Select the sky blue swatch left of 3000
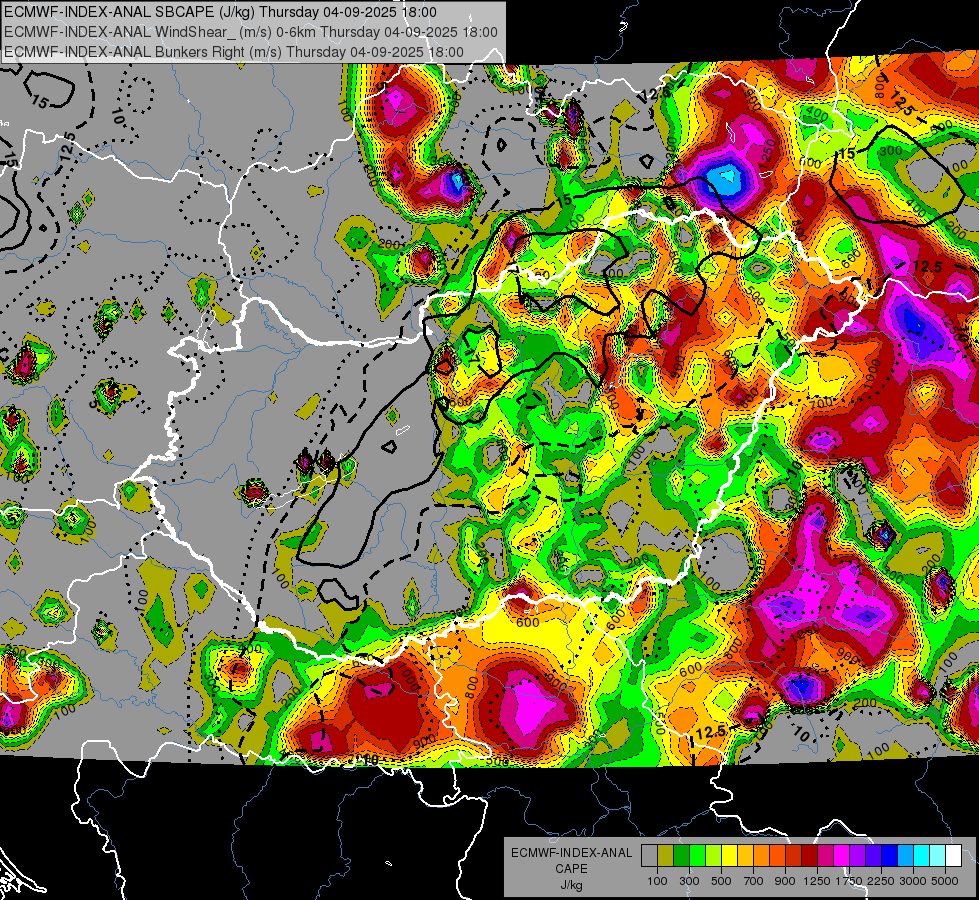 [905, 855]
